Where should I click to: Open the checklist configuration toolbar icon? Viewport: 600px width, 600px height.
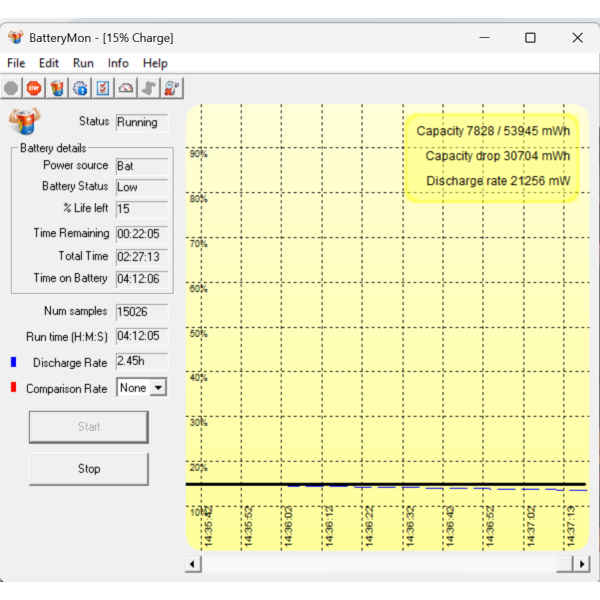(x=103, y=88)
